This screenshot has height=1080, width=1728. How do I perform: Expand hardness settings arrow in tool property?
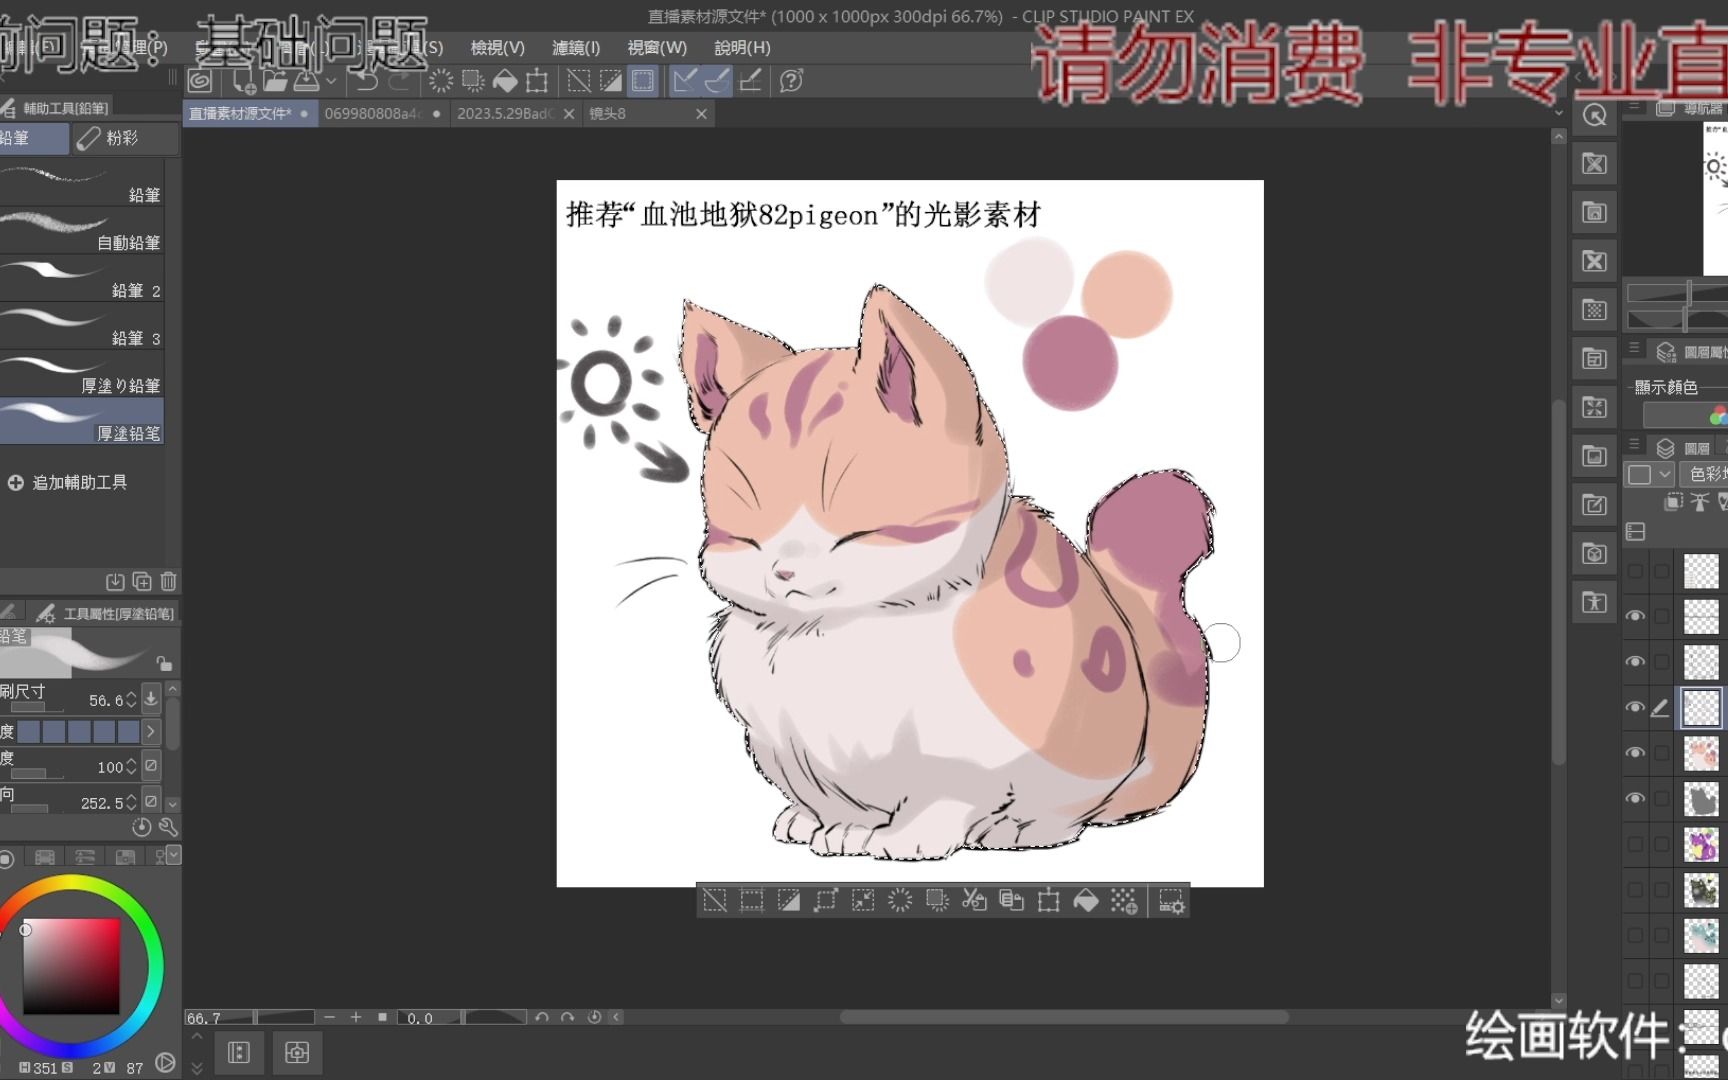click(150, 732)
